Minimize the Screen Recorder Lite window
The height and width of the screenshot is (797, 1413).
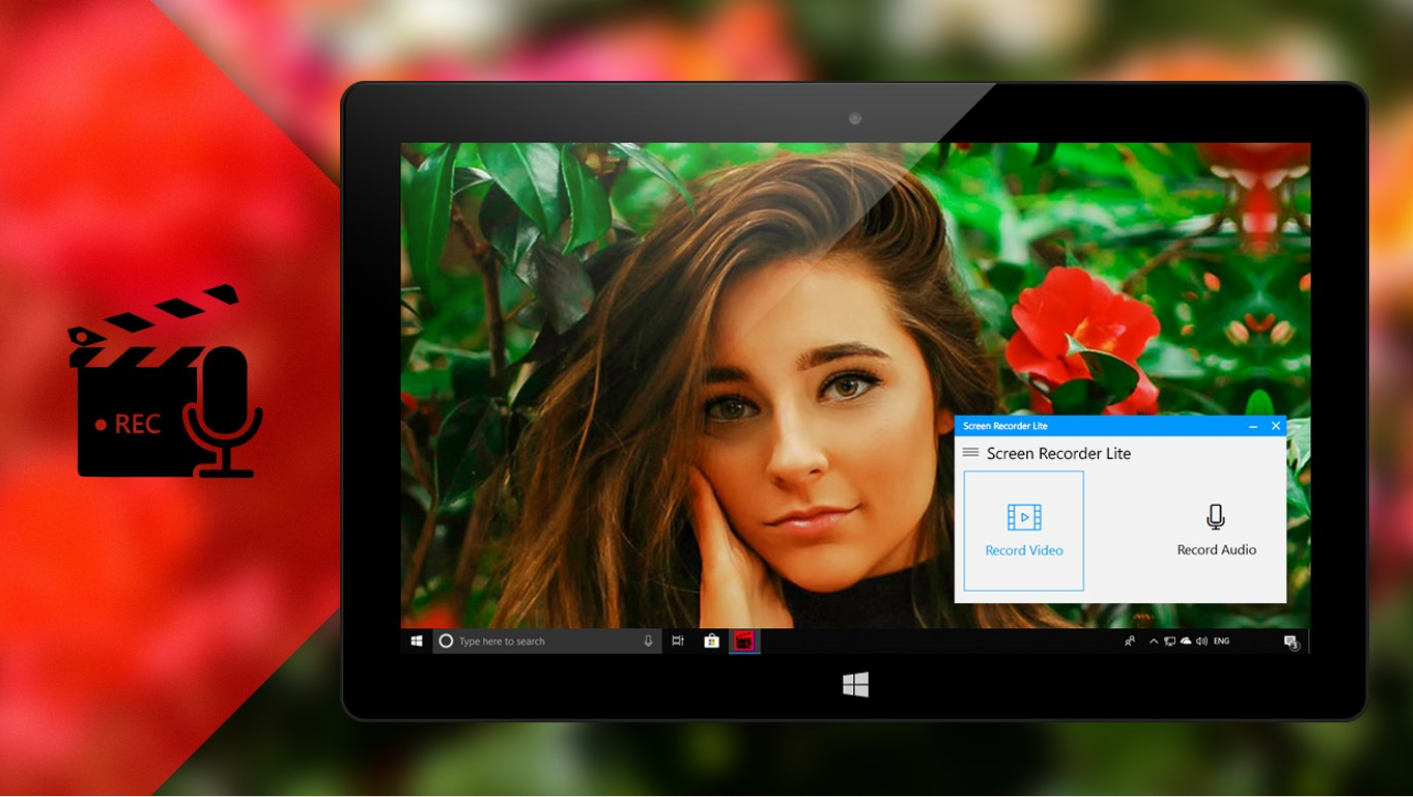(1253, 426)
